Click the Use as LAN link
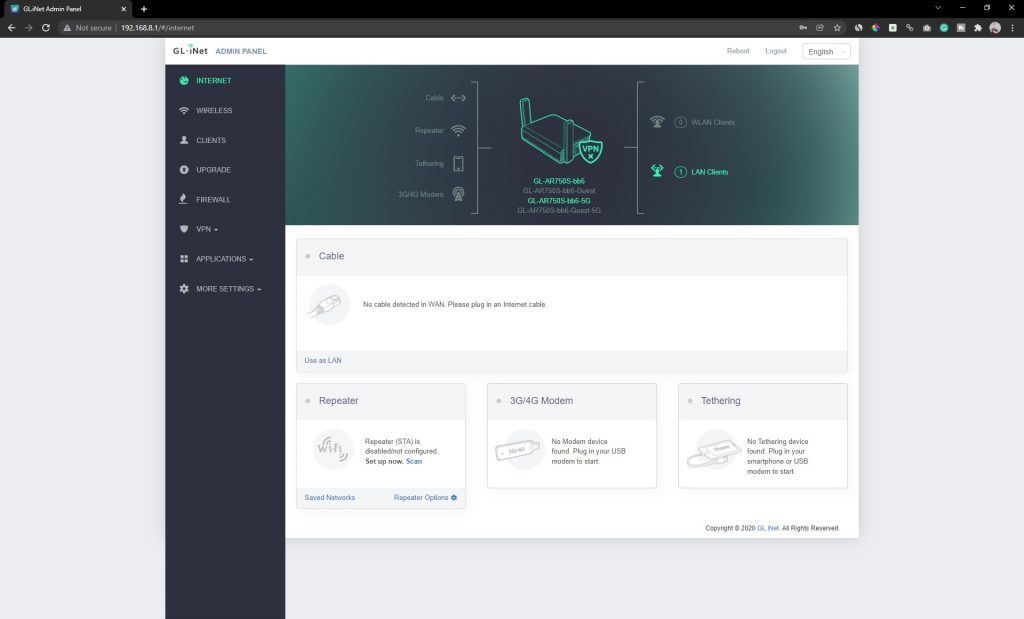The image size is (1024, 619). click(323, 360)
